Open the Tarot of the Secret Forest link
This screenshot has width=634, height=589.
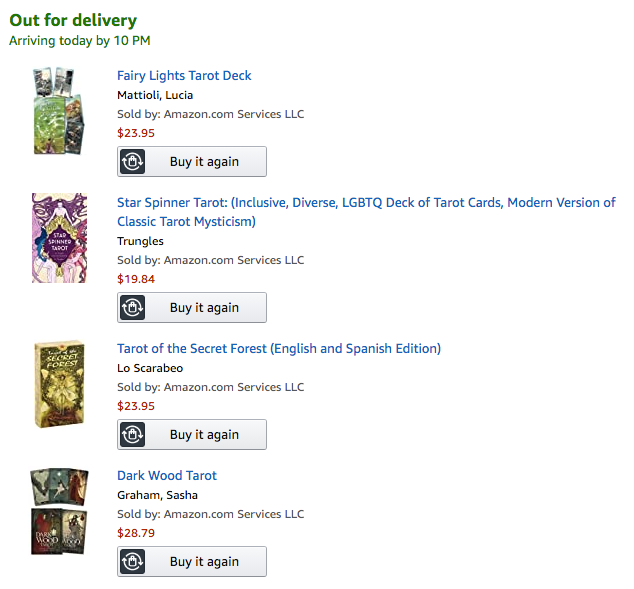pos(278,349)
